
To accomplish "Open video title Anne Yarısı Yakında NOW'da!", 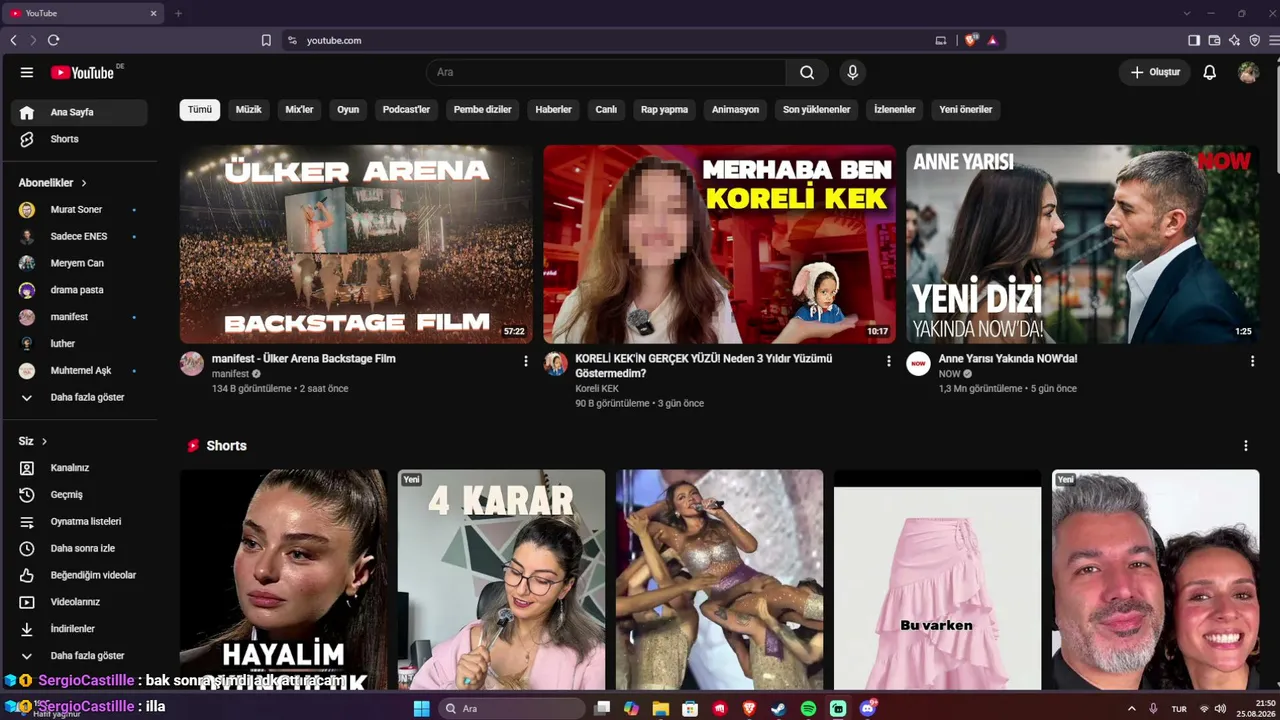I will [1008, 359].
